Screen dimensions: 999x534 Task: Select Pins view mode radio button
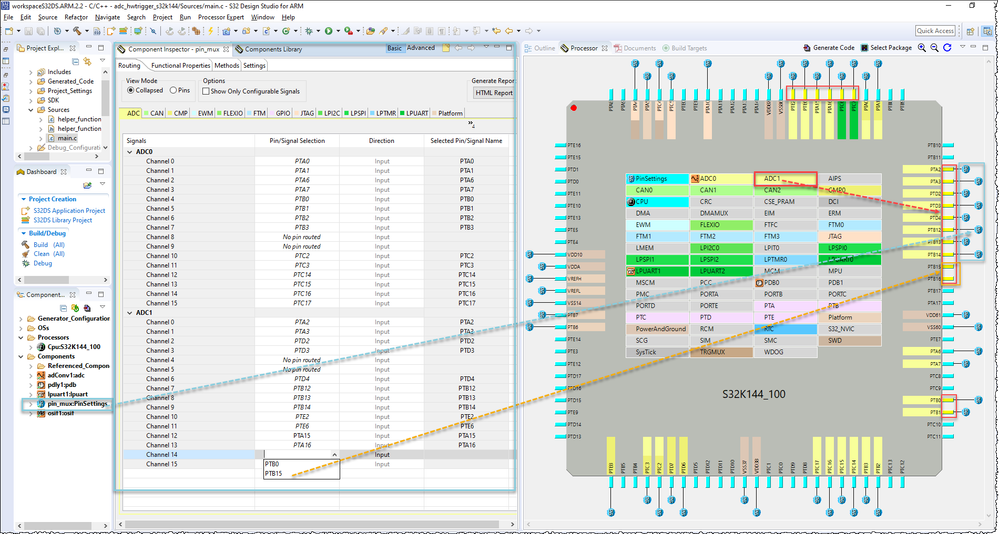point(173,90)
